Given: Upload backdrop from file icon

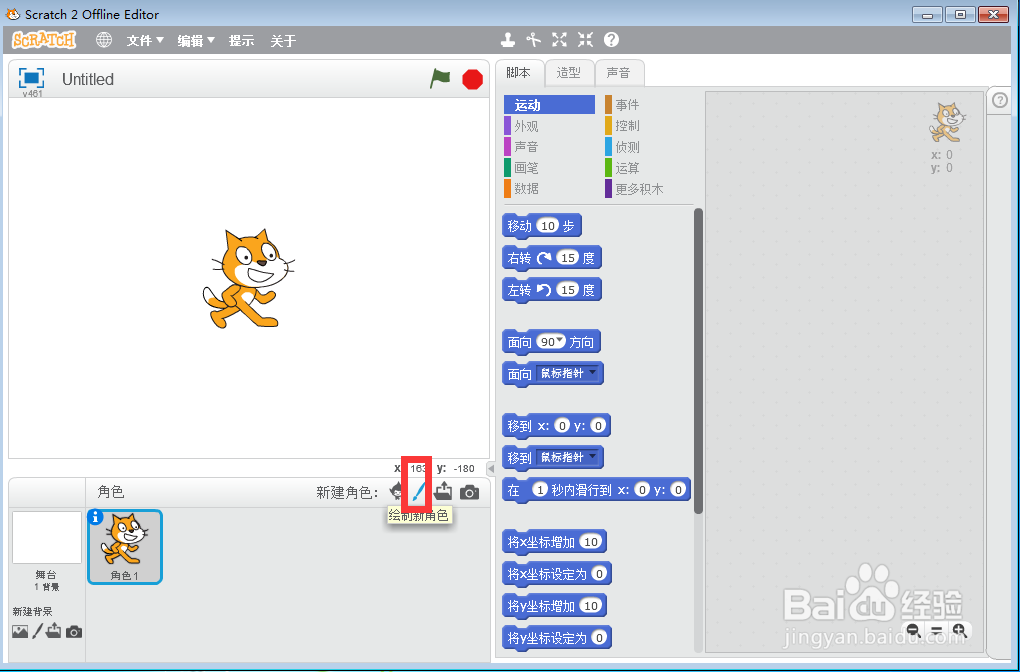Looking at the screenshot, I should click(54, 631).
